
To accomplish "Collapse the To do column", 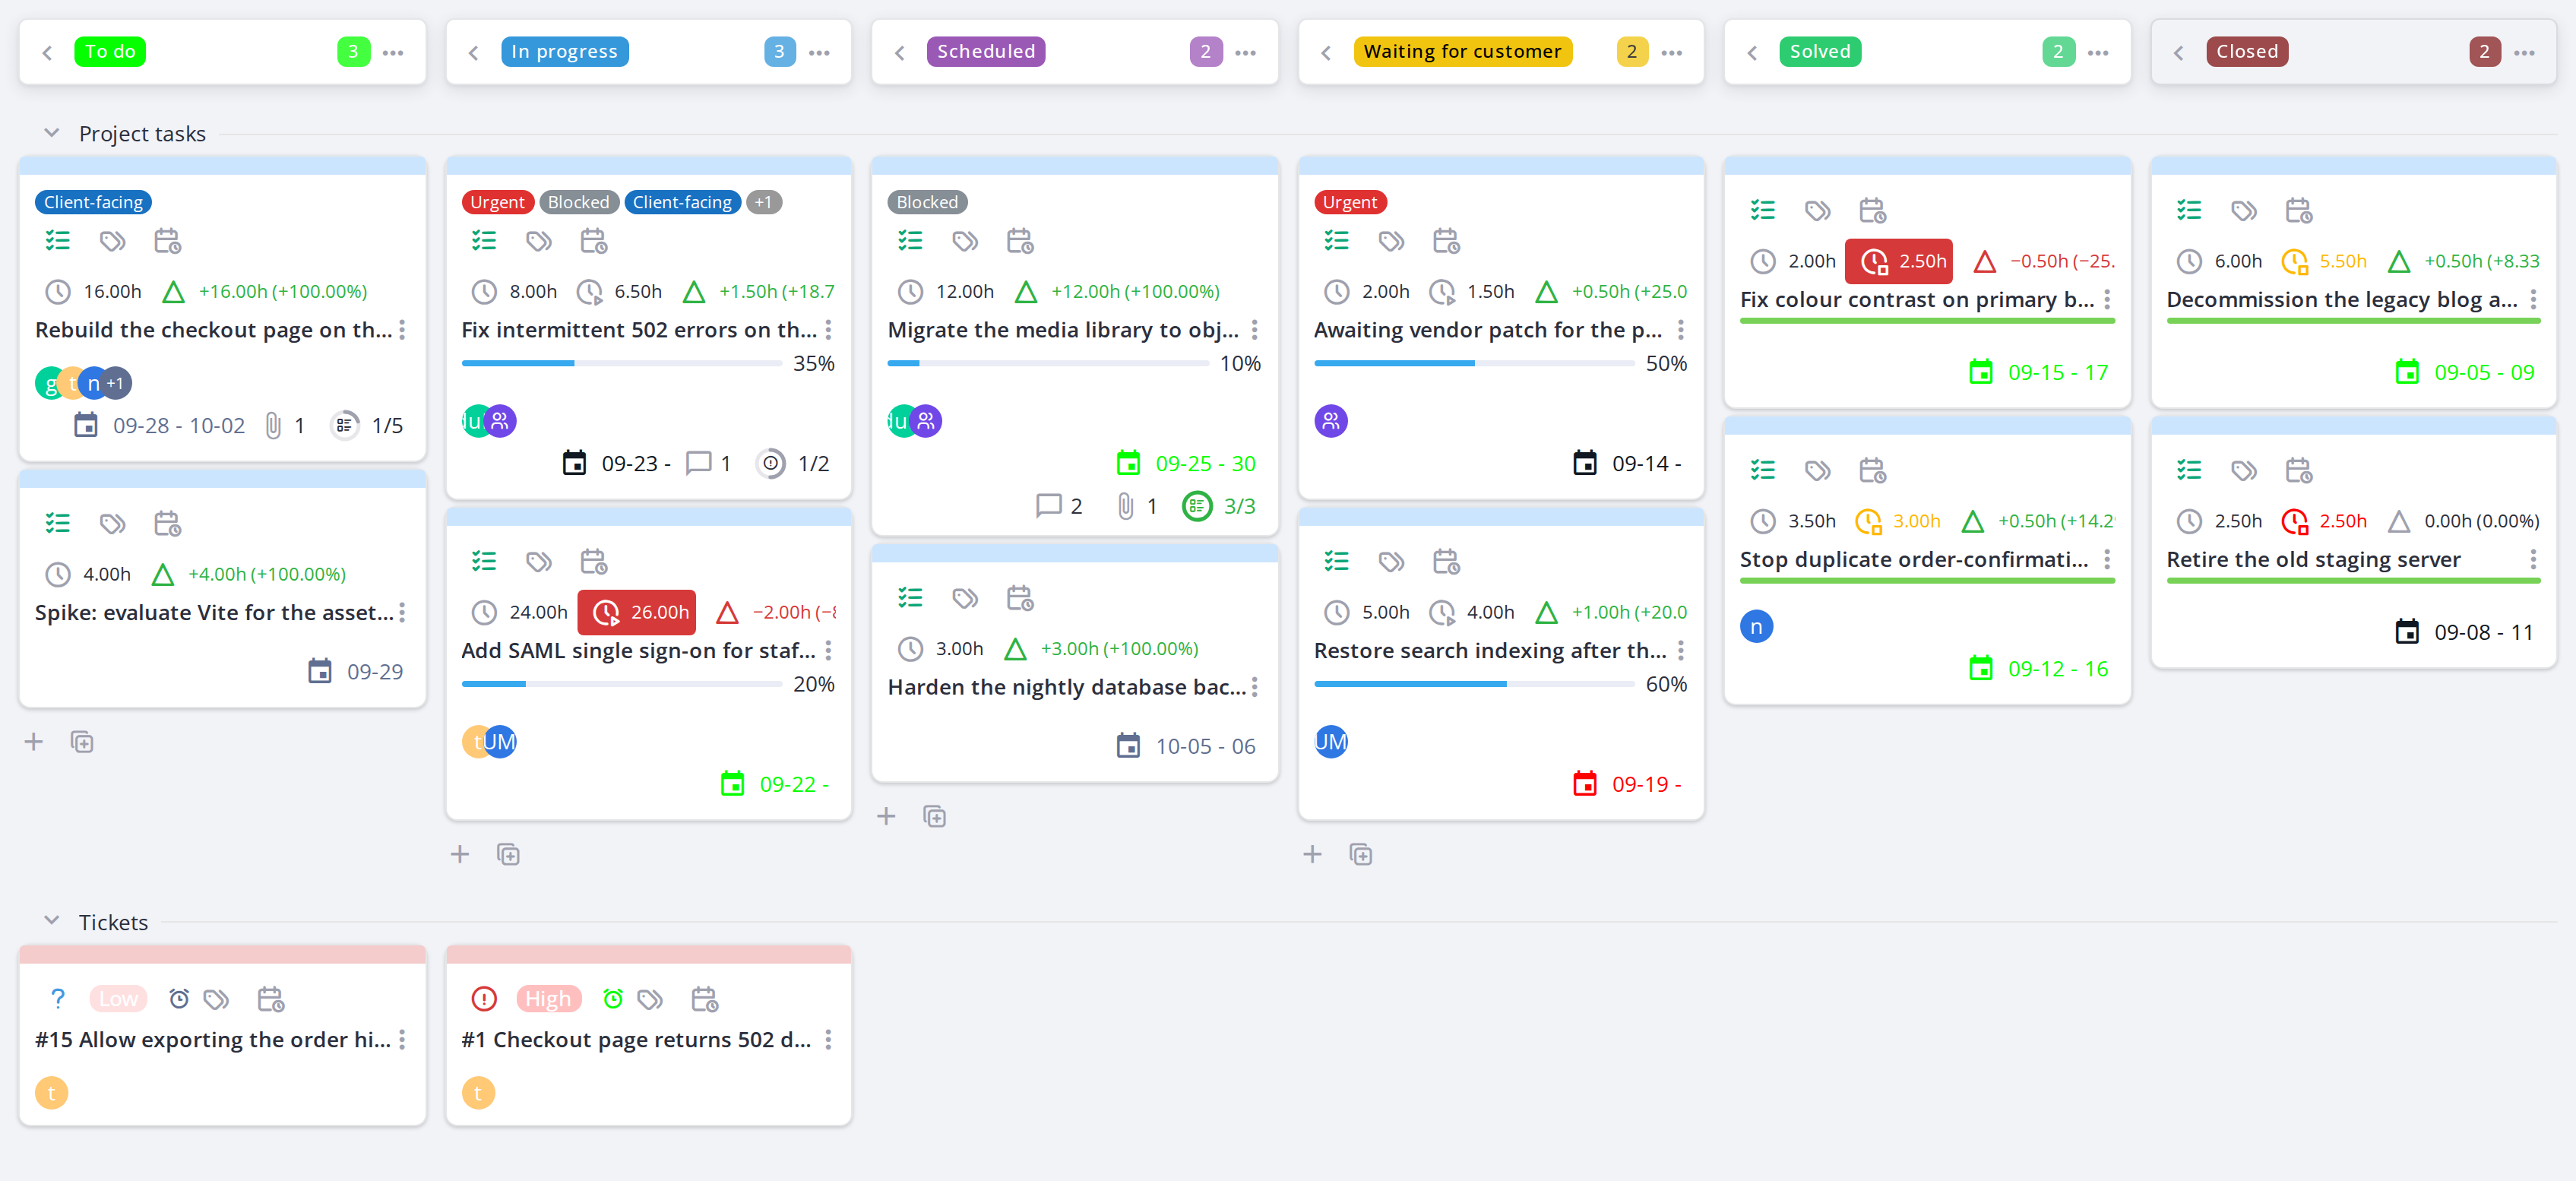I will click(47, 52).
